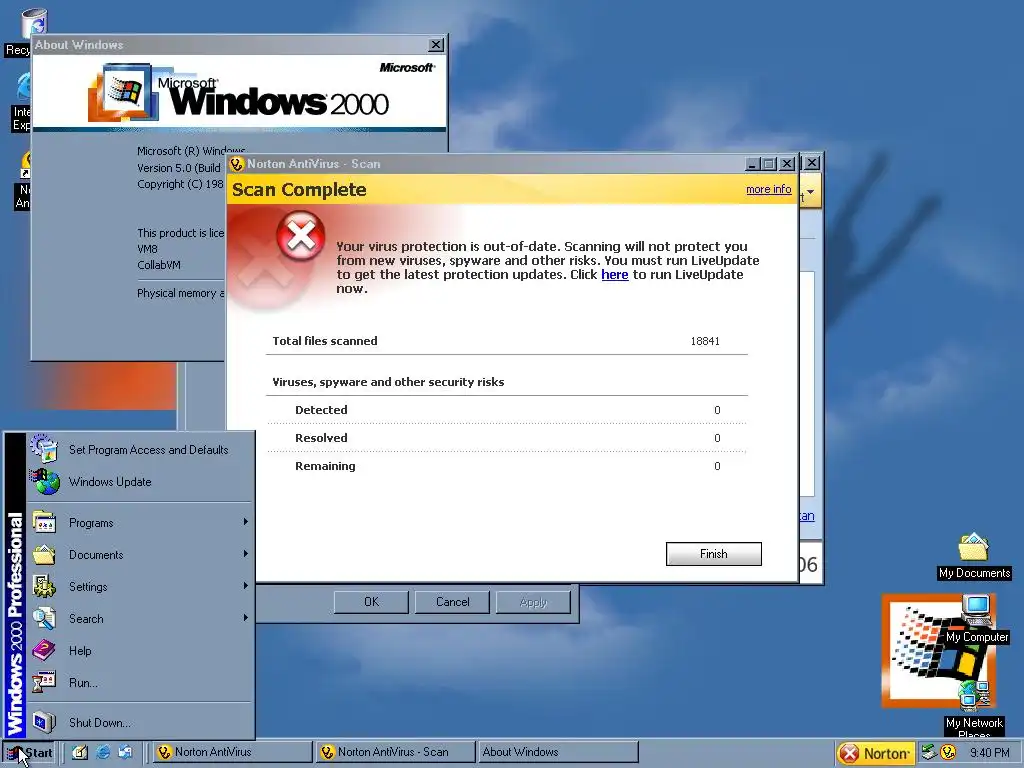Image resolution: width=1024 pixels, height=768 pixels.
Task: Click the Set Program Access icon
Action: pyautogui.click(x=44, y=448)
